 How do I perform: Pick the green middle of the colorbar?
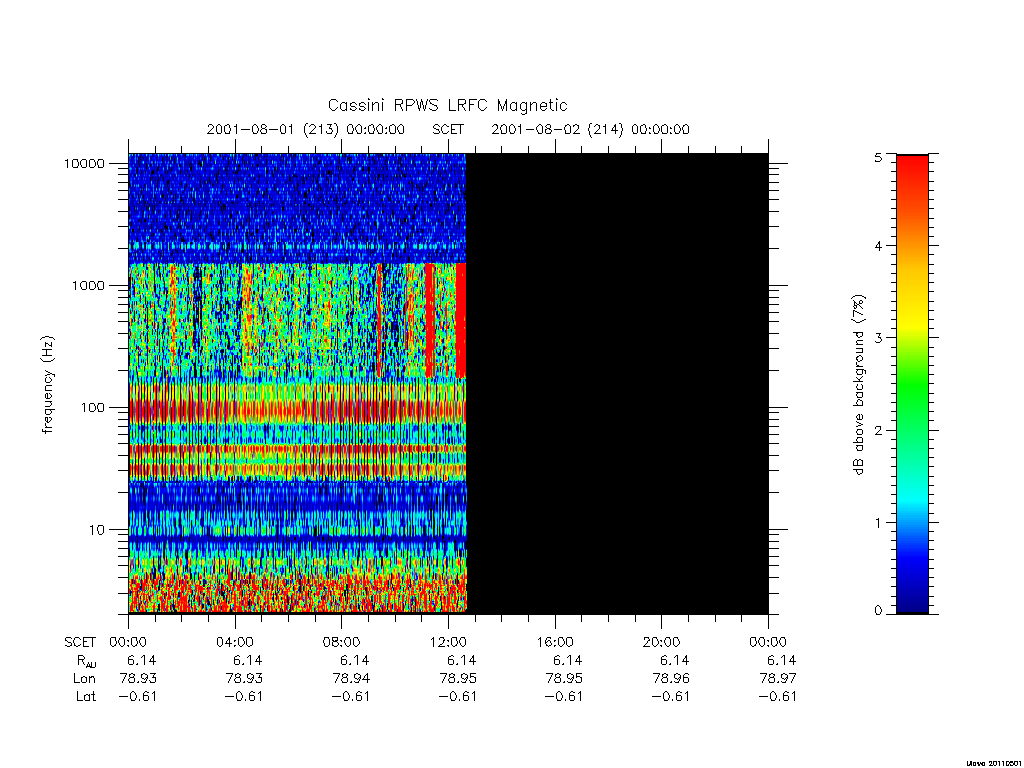coord(912,385)
